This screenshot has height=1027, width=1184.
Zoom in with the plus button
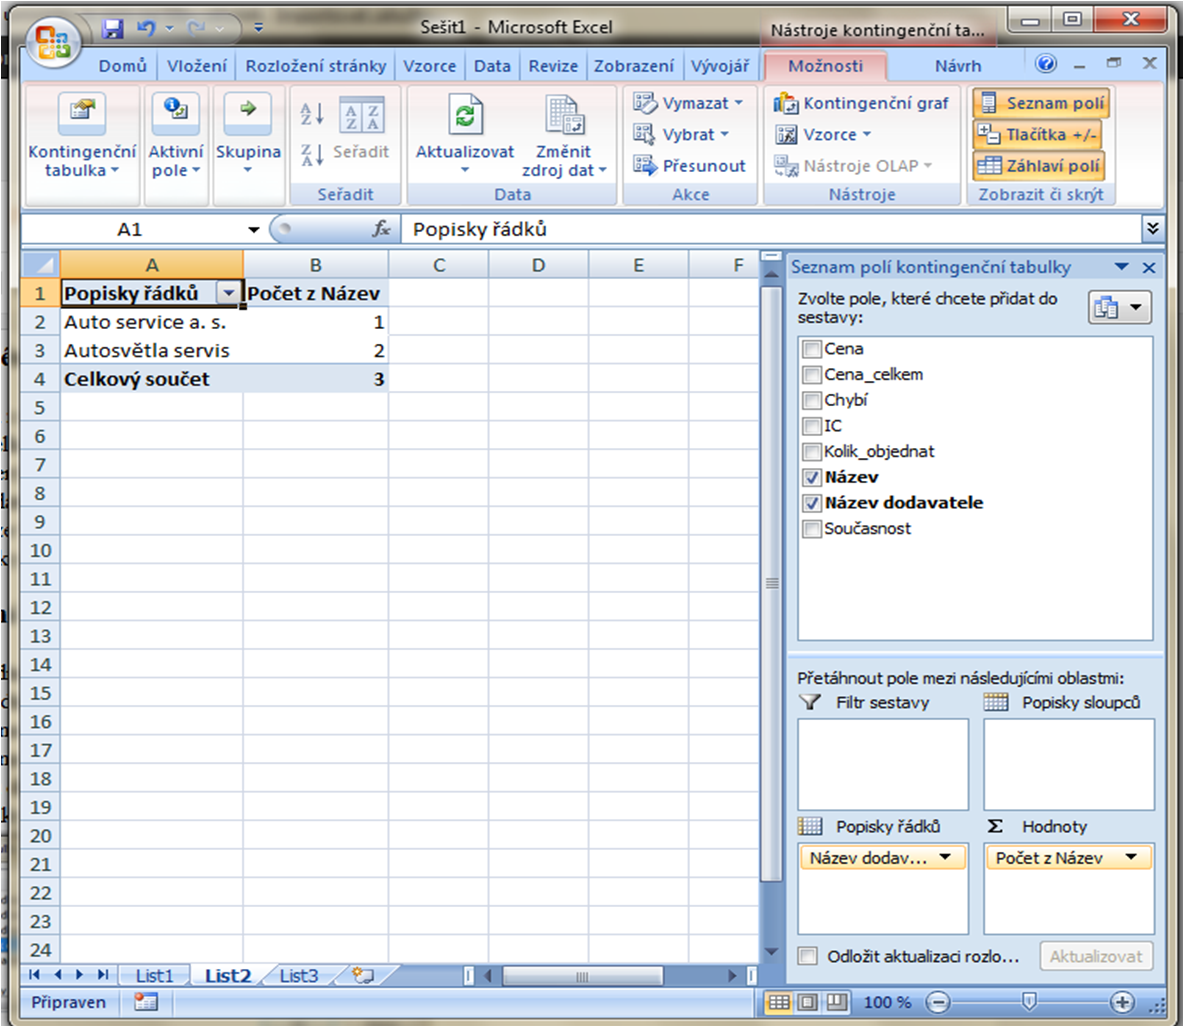coord(1122,1002)
